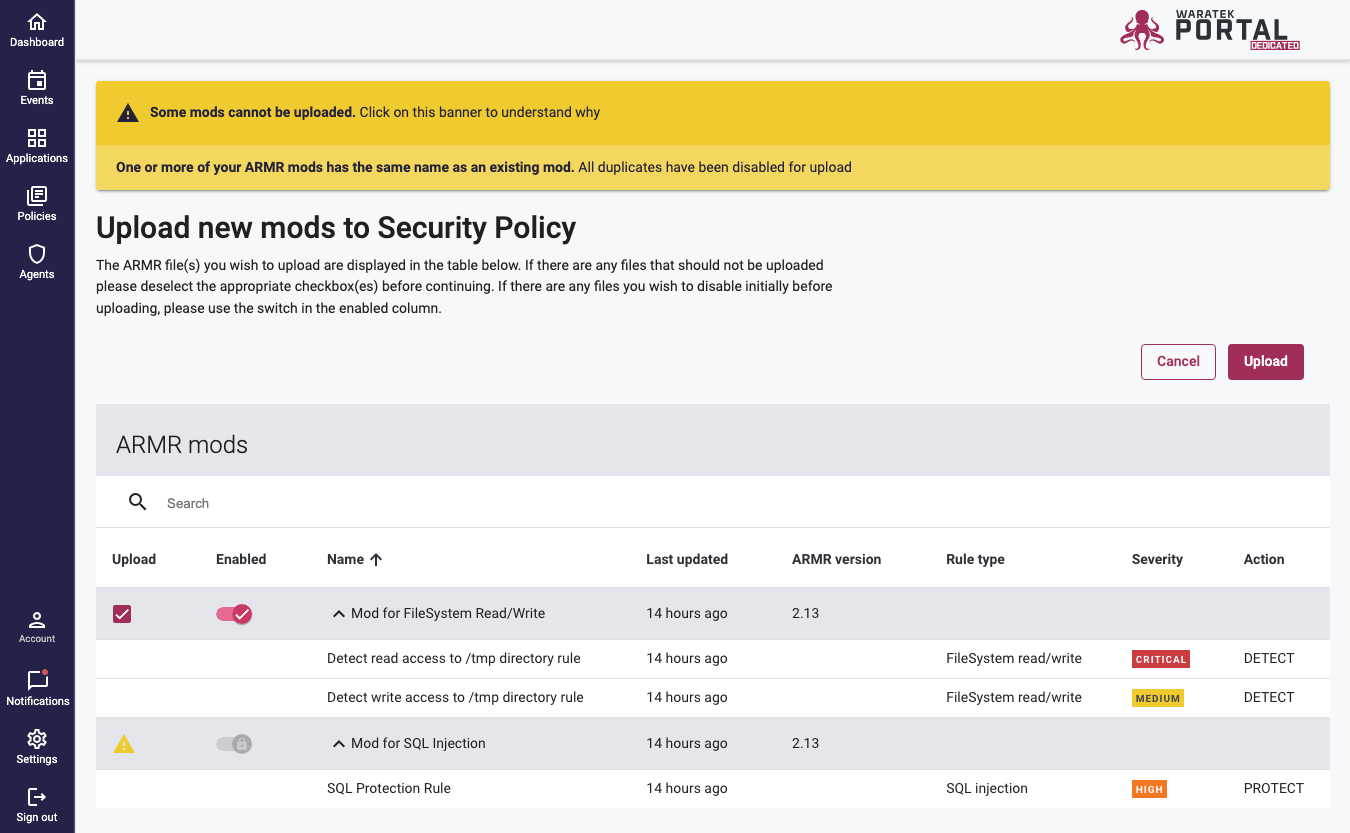Click the HIGH severity badge
The image size is (1350, 833).
click(x=1149, y=789)
